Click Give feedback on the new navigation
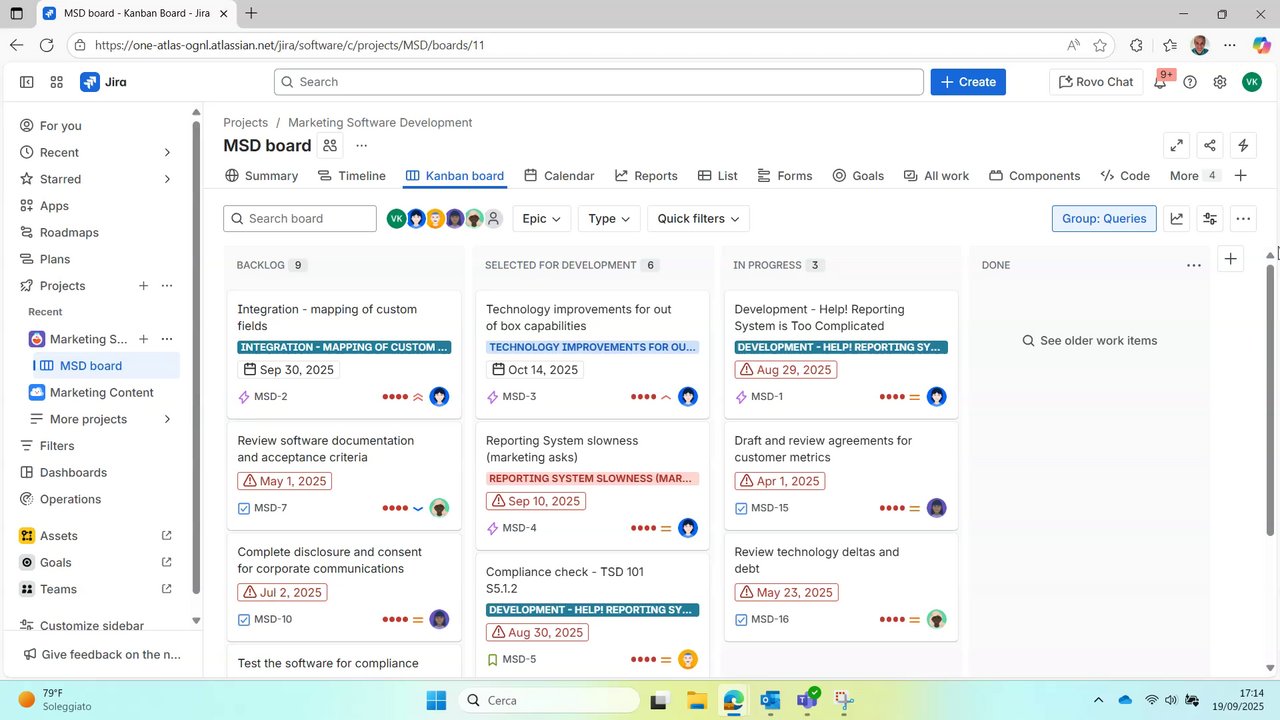Screen dimensions: 1280x720 tap(102, 654)
